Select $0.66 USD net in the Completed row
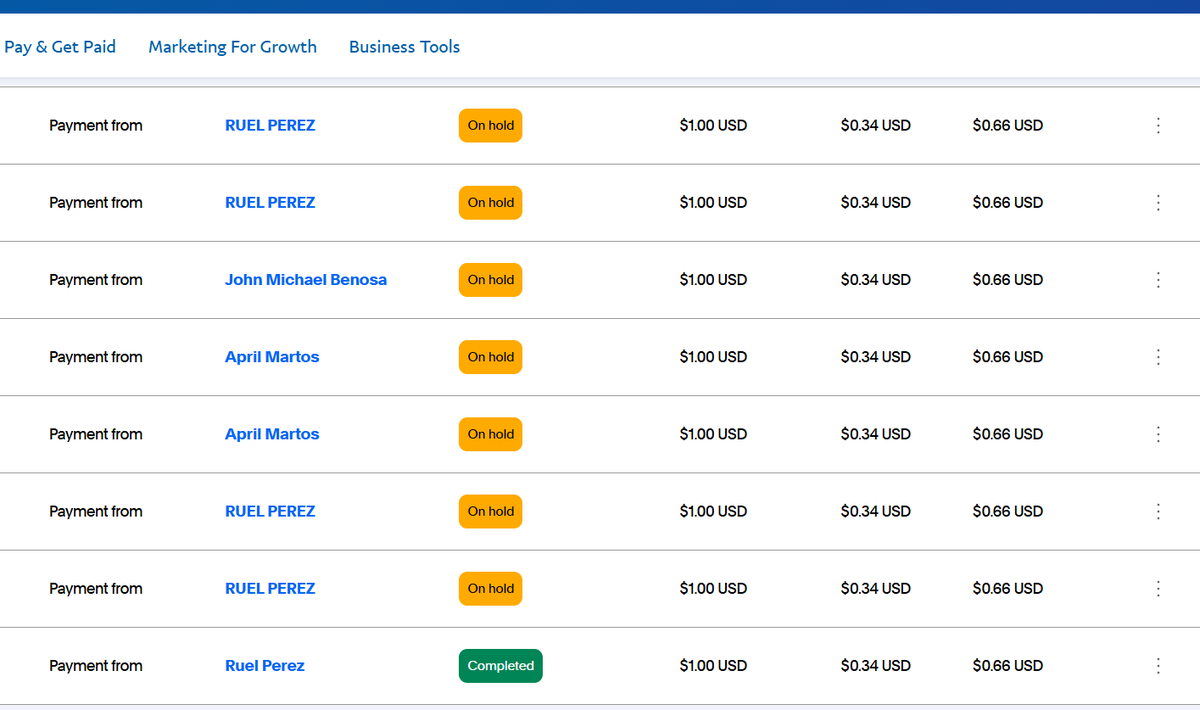 click(x=1008, y=666)
